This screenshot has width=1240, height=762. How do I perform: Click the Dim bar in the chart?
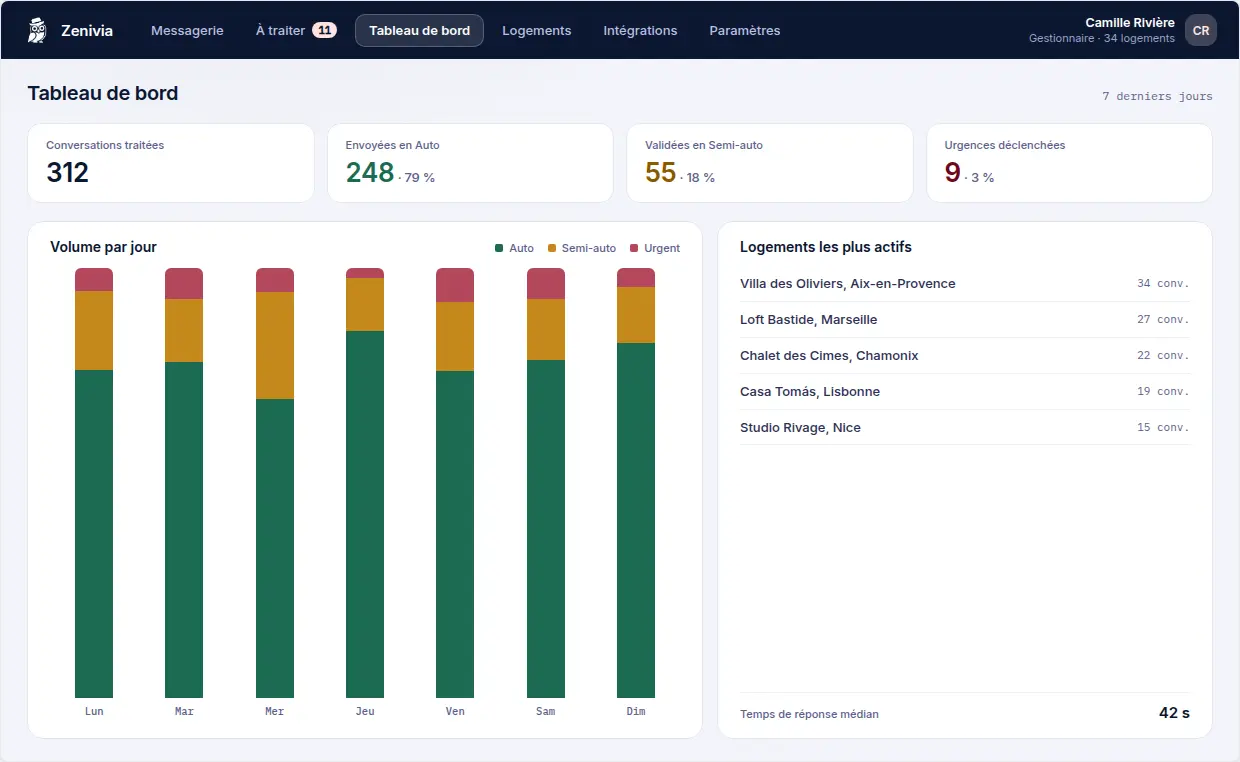[x=636, y=483]
